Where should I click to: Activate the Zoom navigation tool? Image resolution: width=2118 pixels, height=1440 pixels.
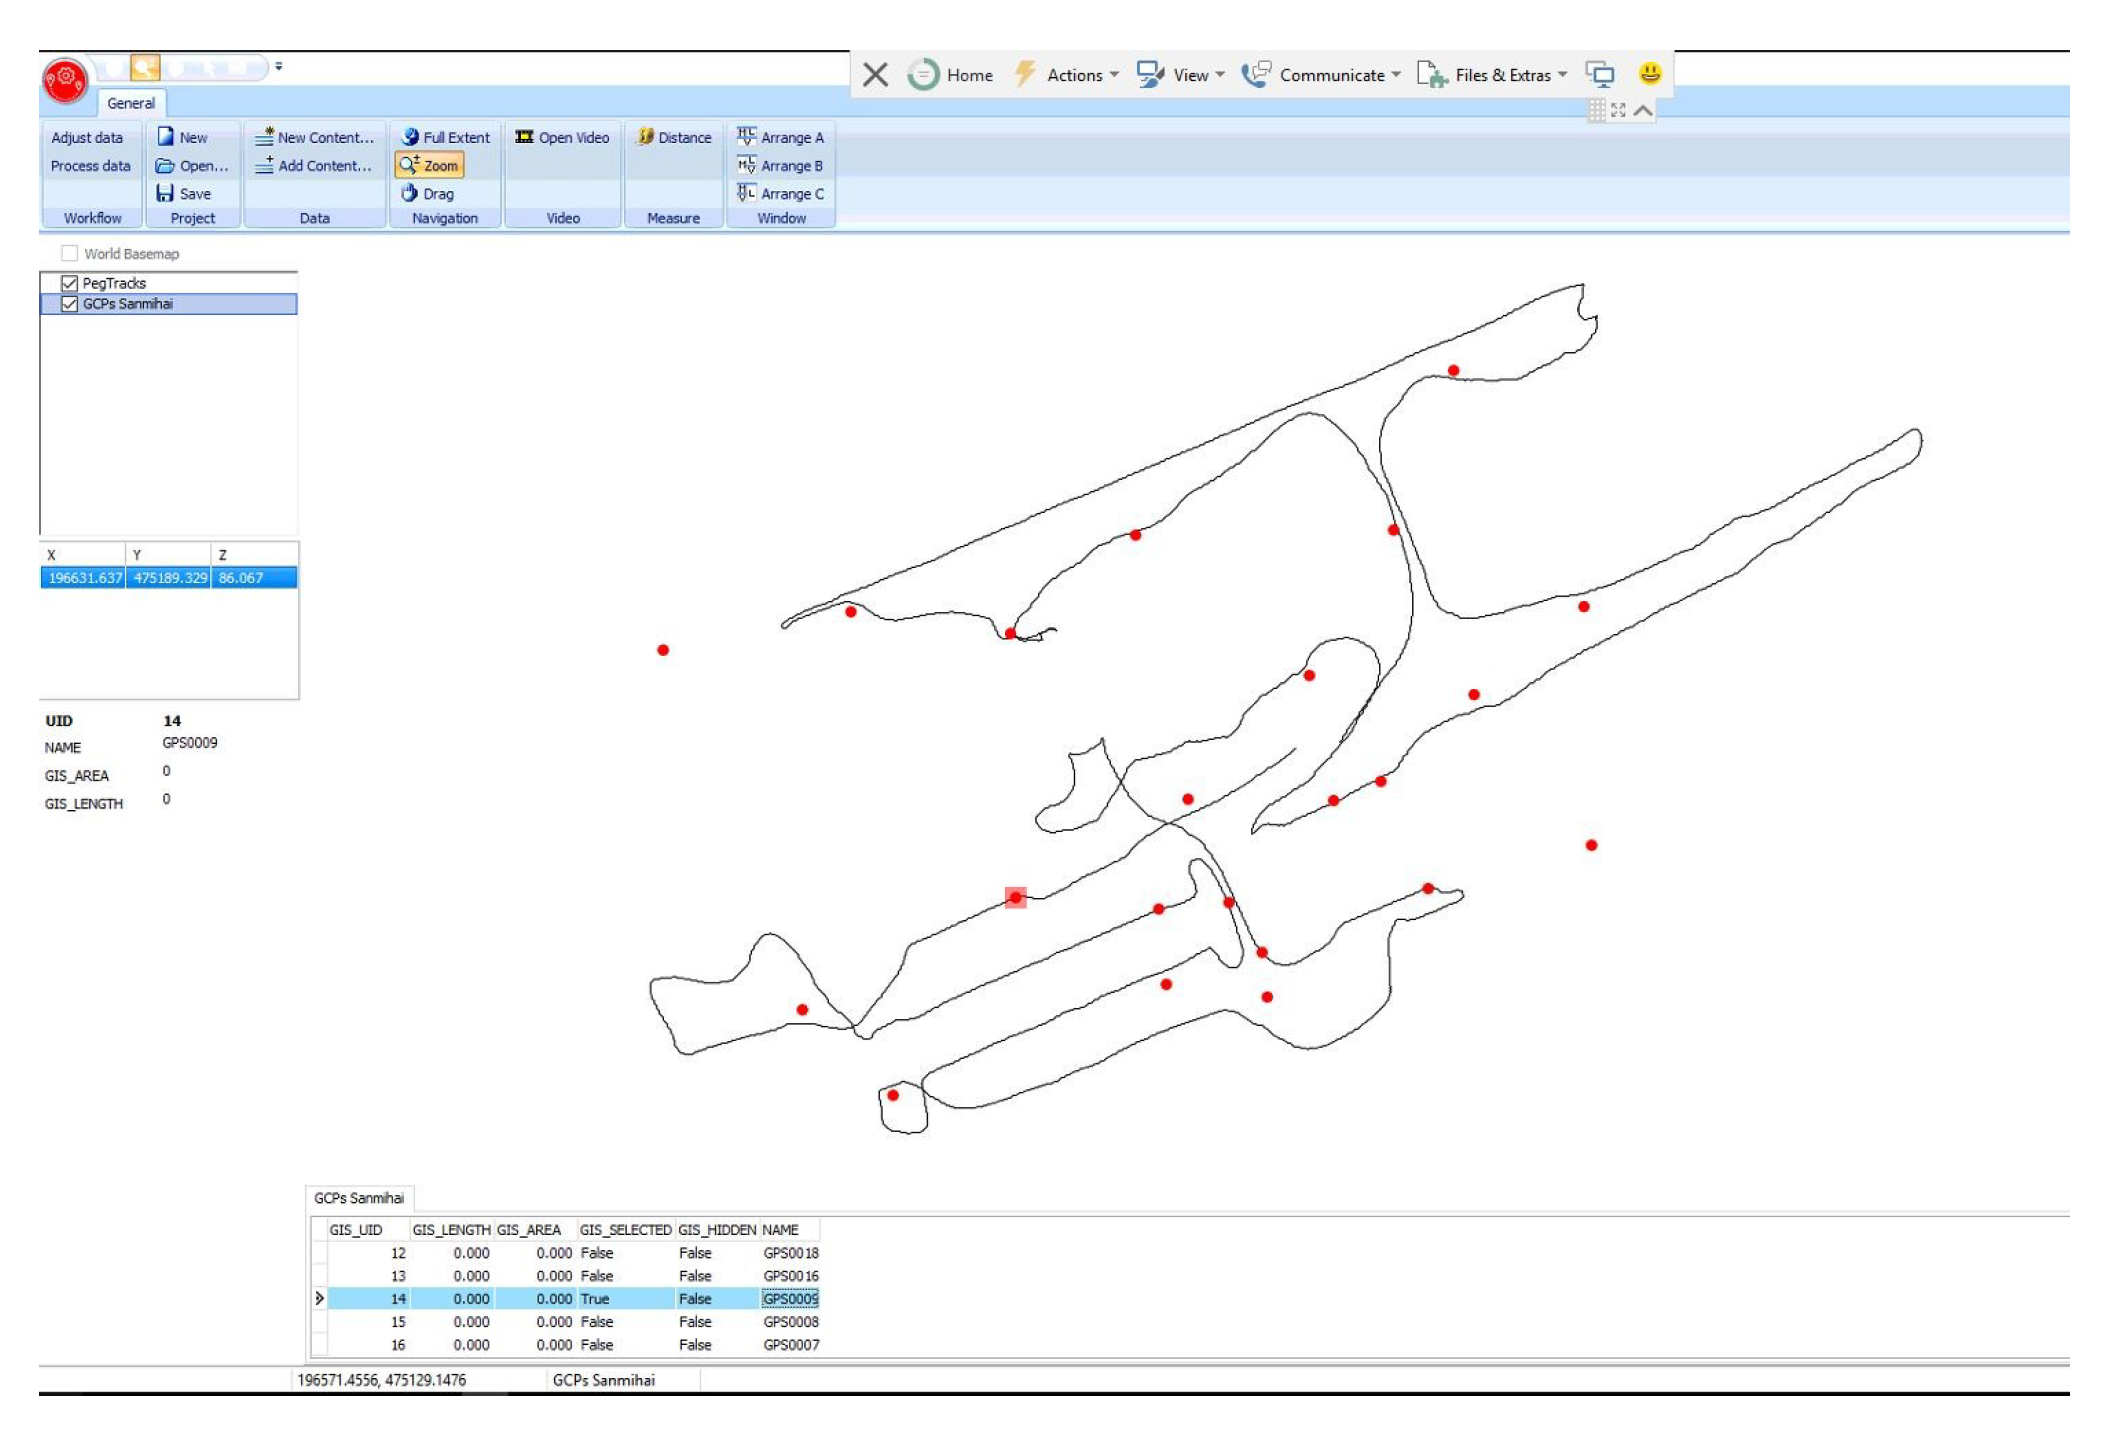pyautogui.click(x=430, y=166)
